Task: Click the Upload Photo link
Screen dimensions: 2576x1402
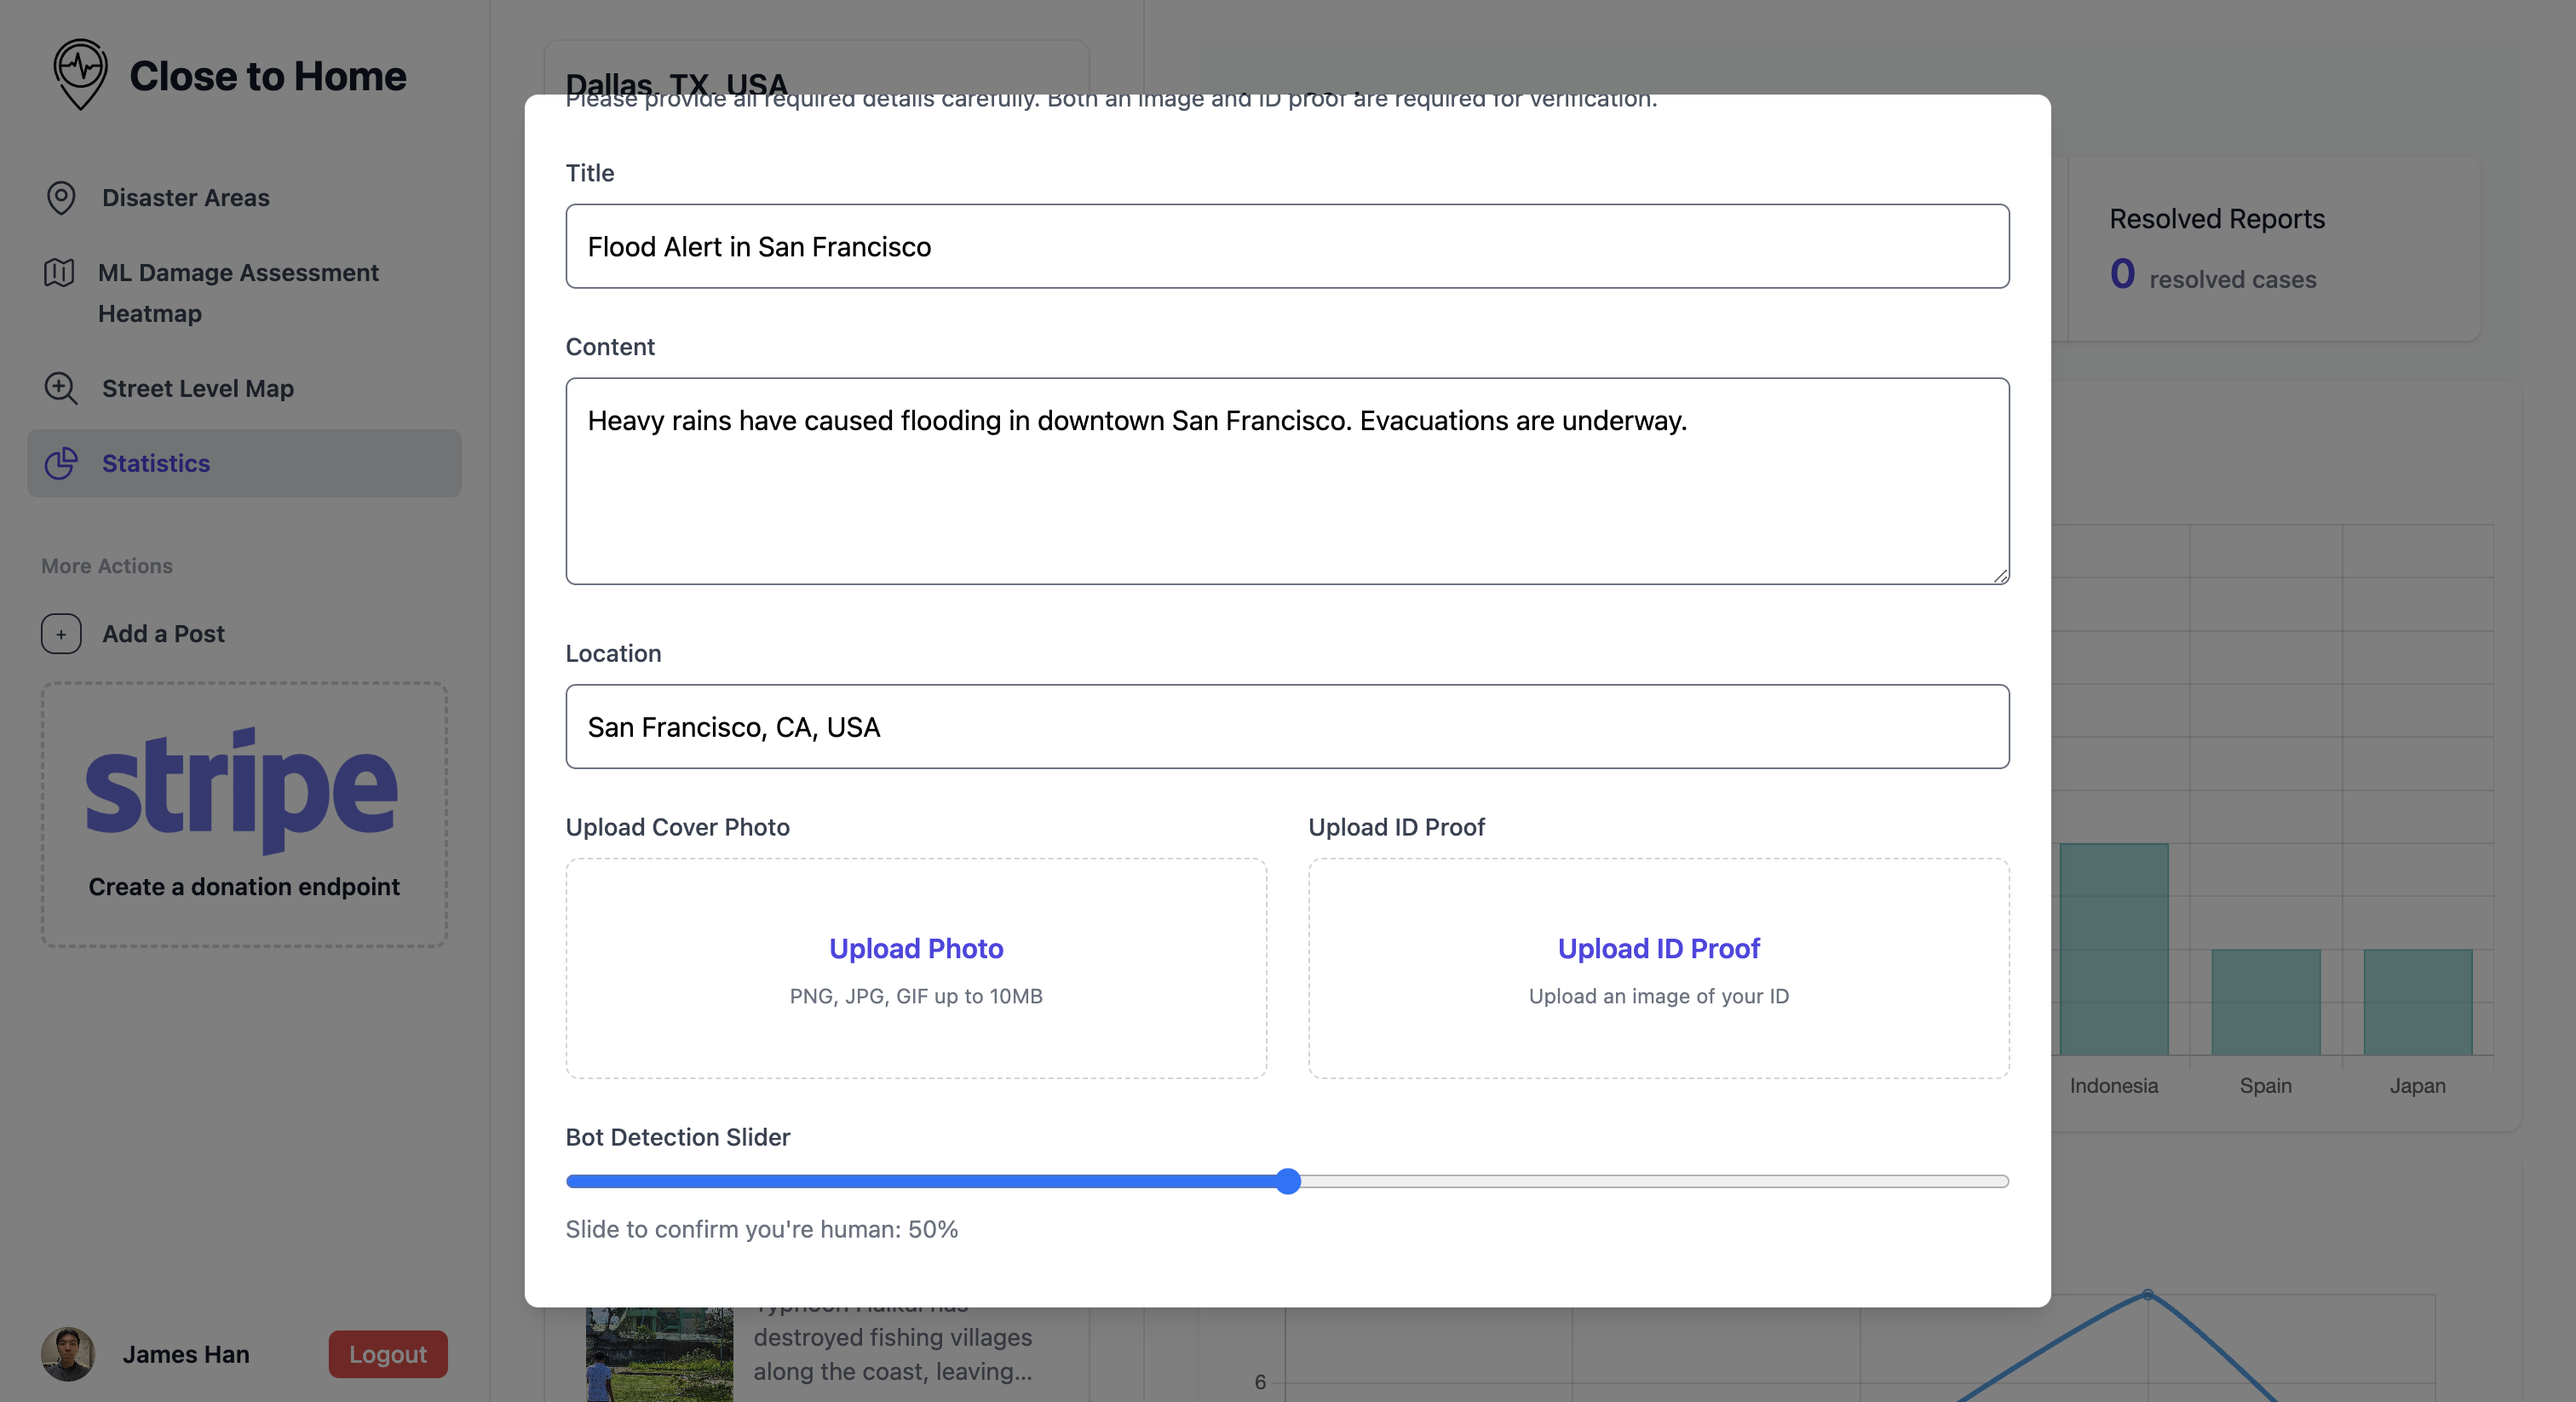Action: click(916, 948)
